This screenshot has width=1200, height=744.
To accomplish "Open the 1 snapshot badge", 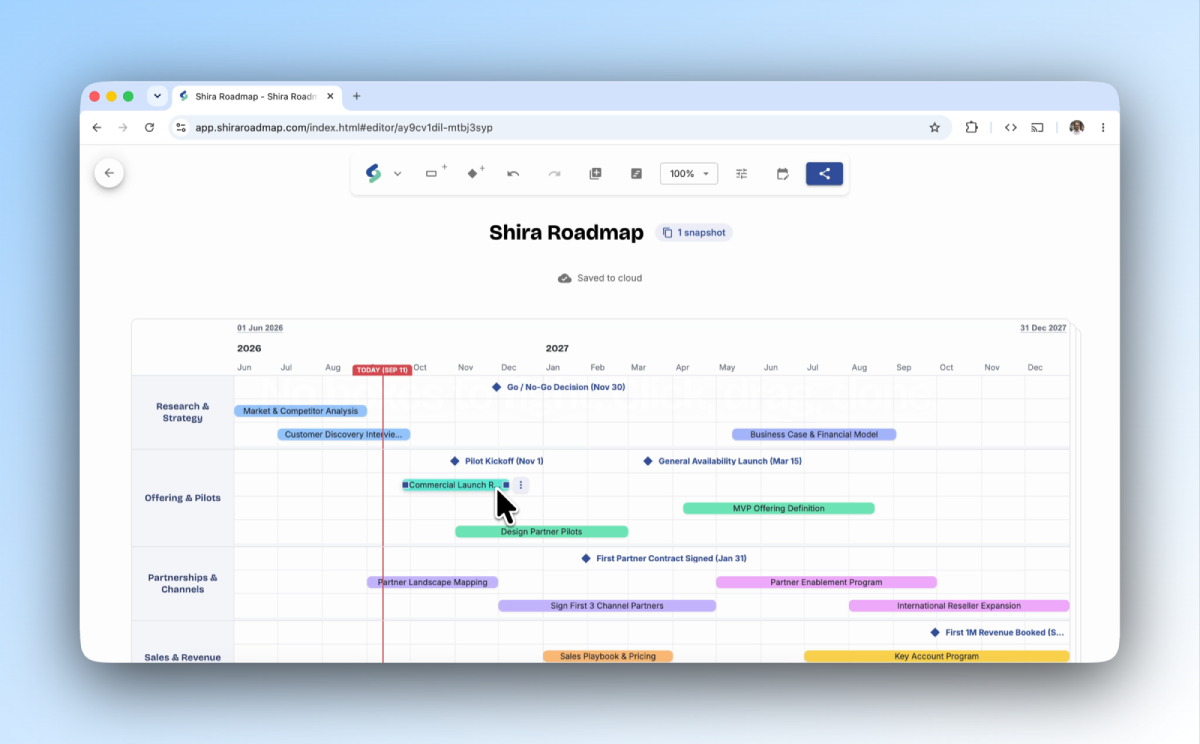I will pyautogui.click(x=694, y=233).
